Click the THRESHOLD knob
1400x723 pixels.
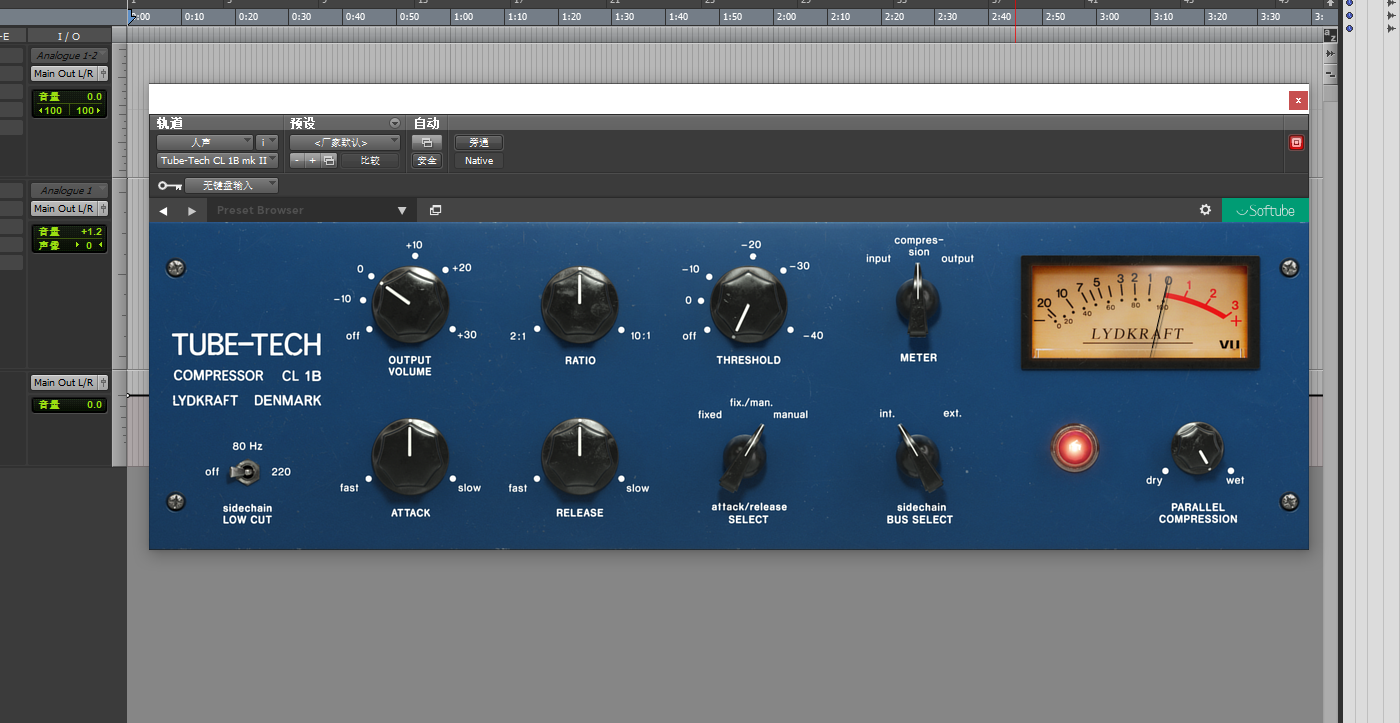(748, 305)
